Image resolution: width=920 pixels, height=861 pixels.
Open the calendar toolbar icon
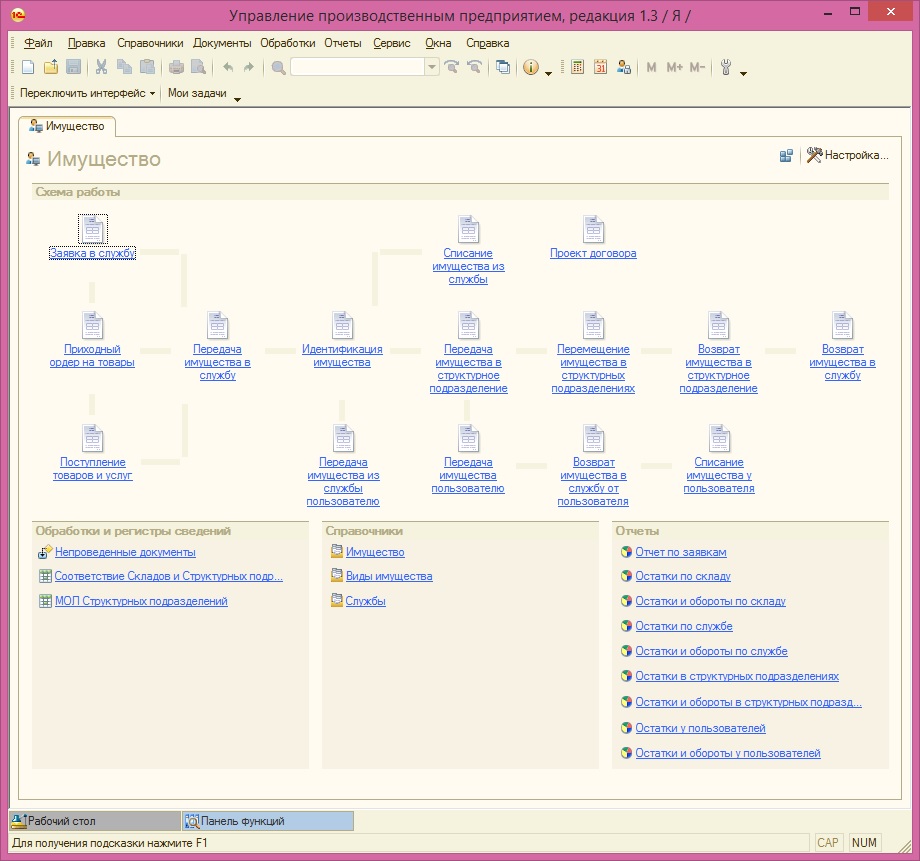coord(601,68)
